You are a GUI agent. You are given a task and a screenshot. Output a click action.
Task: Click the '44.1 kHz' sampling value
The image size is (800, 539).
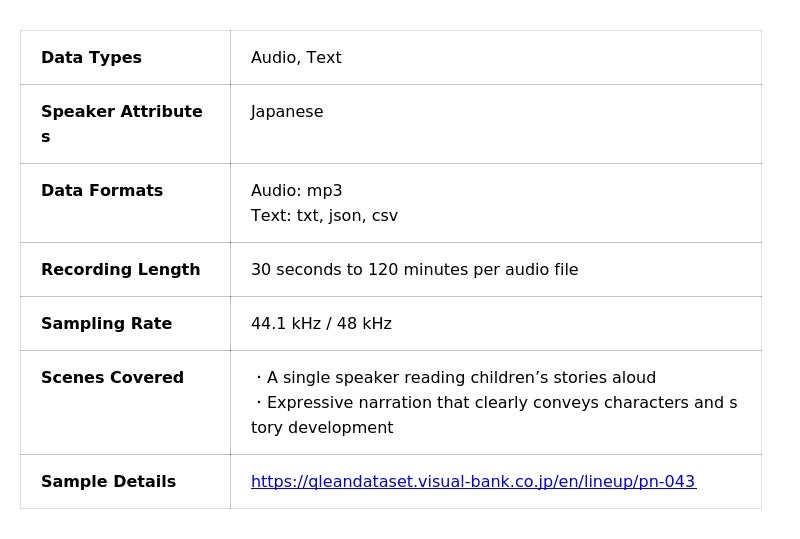[284, 324]
